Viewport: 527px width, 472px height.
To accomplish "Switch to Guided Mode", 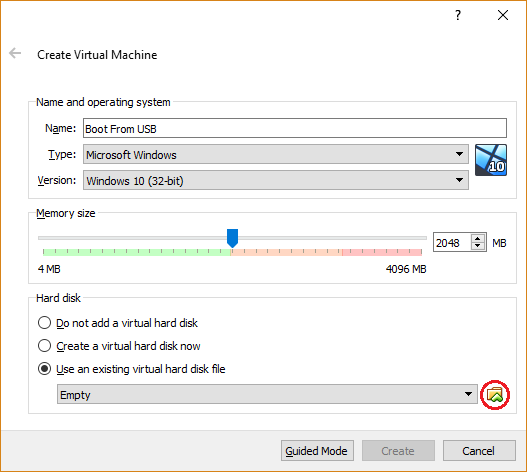I will coord(317,451).
